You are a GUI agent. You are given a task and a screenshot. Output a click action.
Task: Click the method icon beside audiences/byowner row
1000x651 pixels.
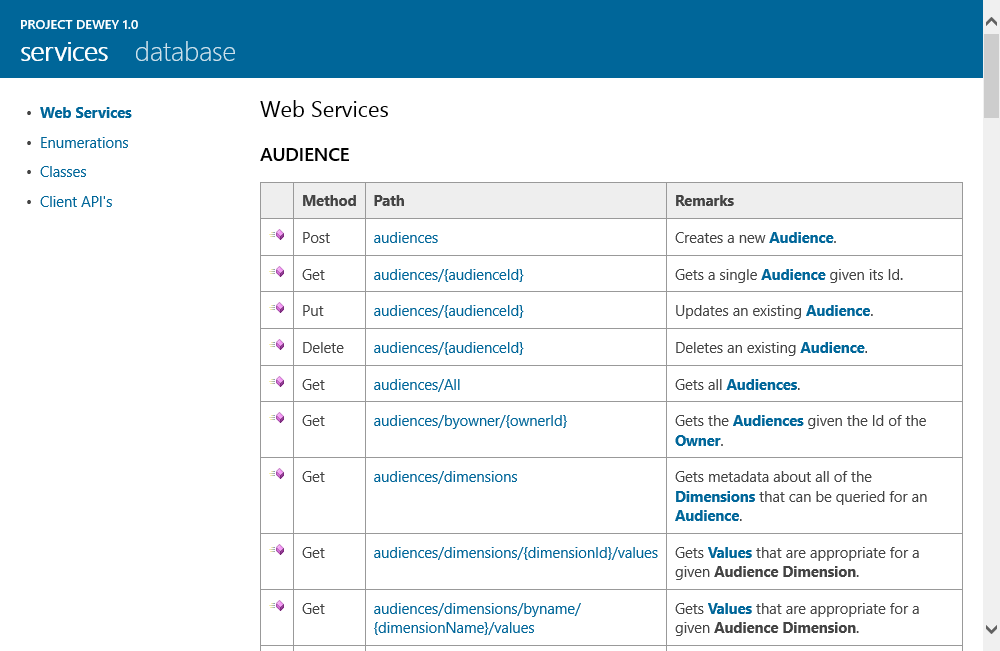pyautogui.click(x=277, y=419)
